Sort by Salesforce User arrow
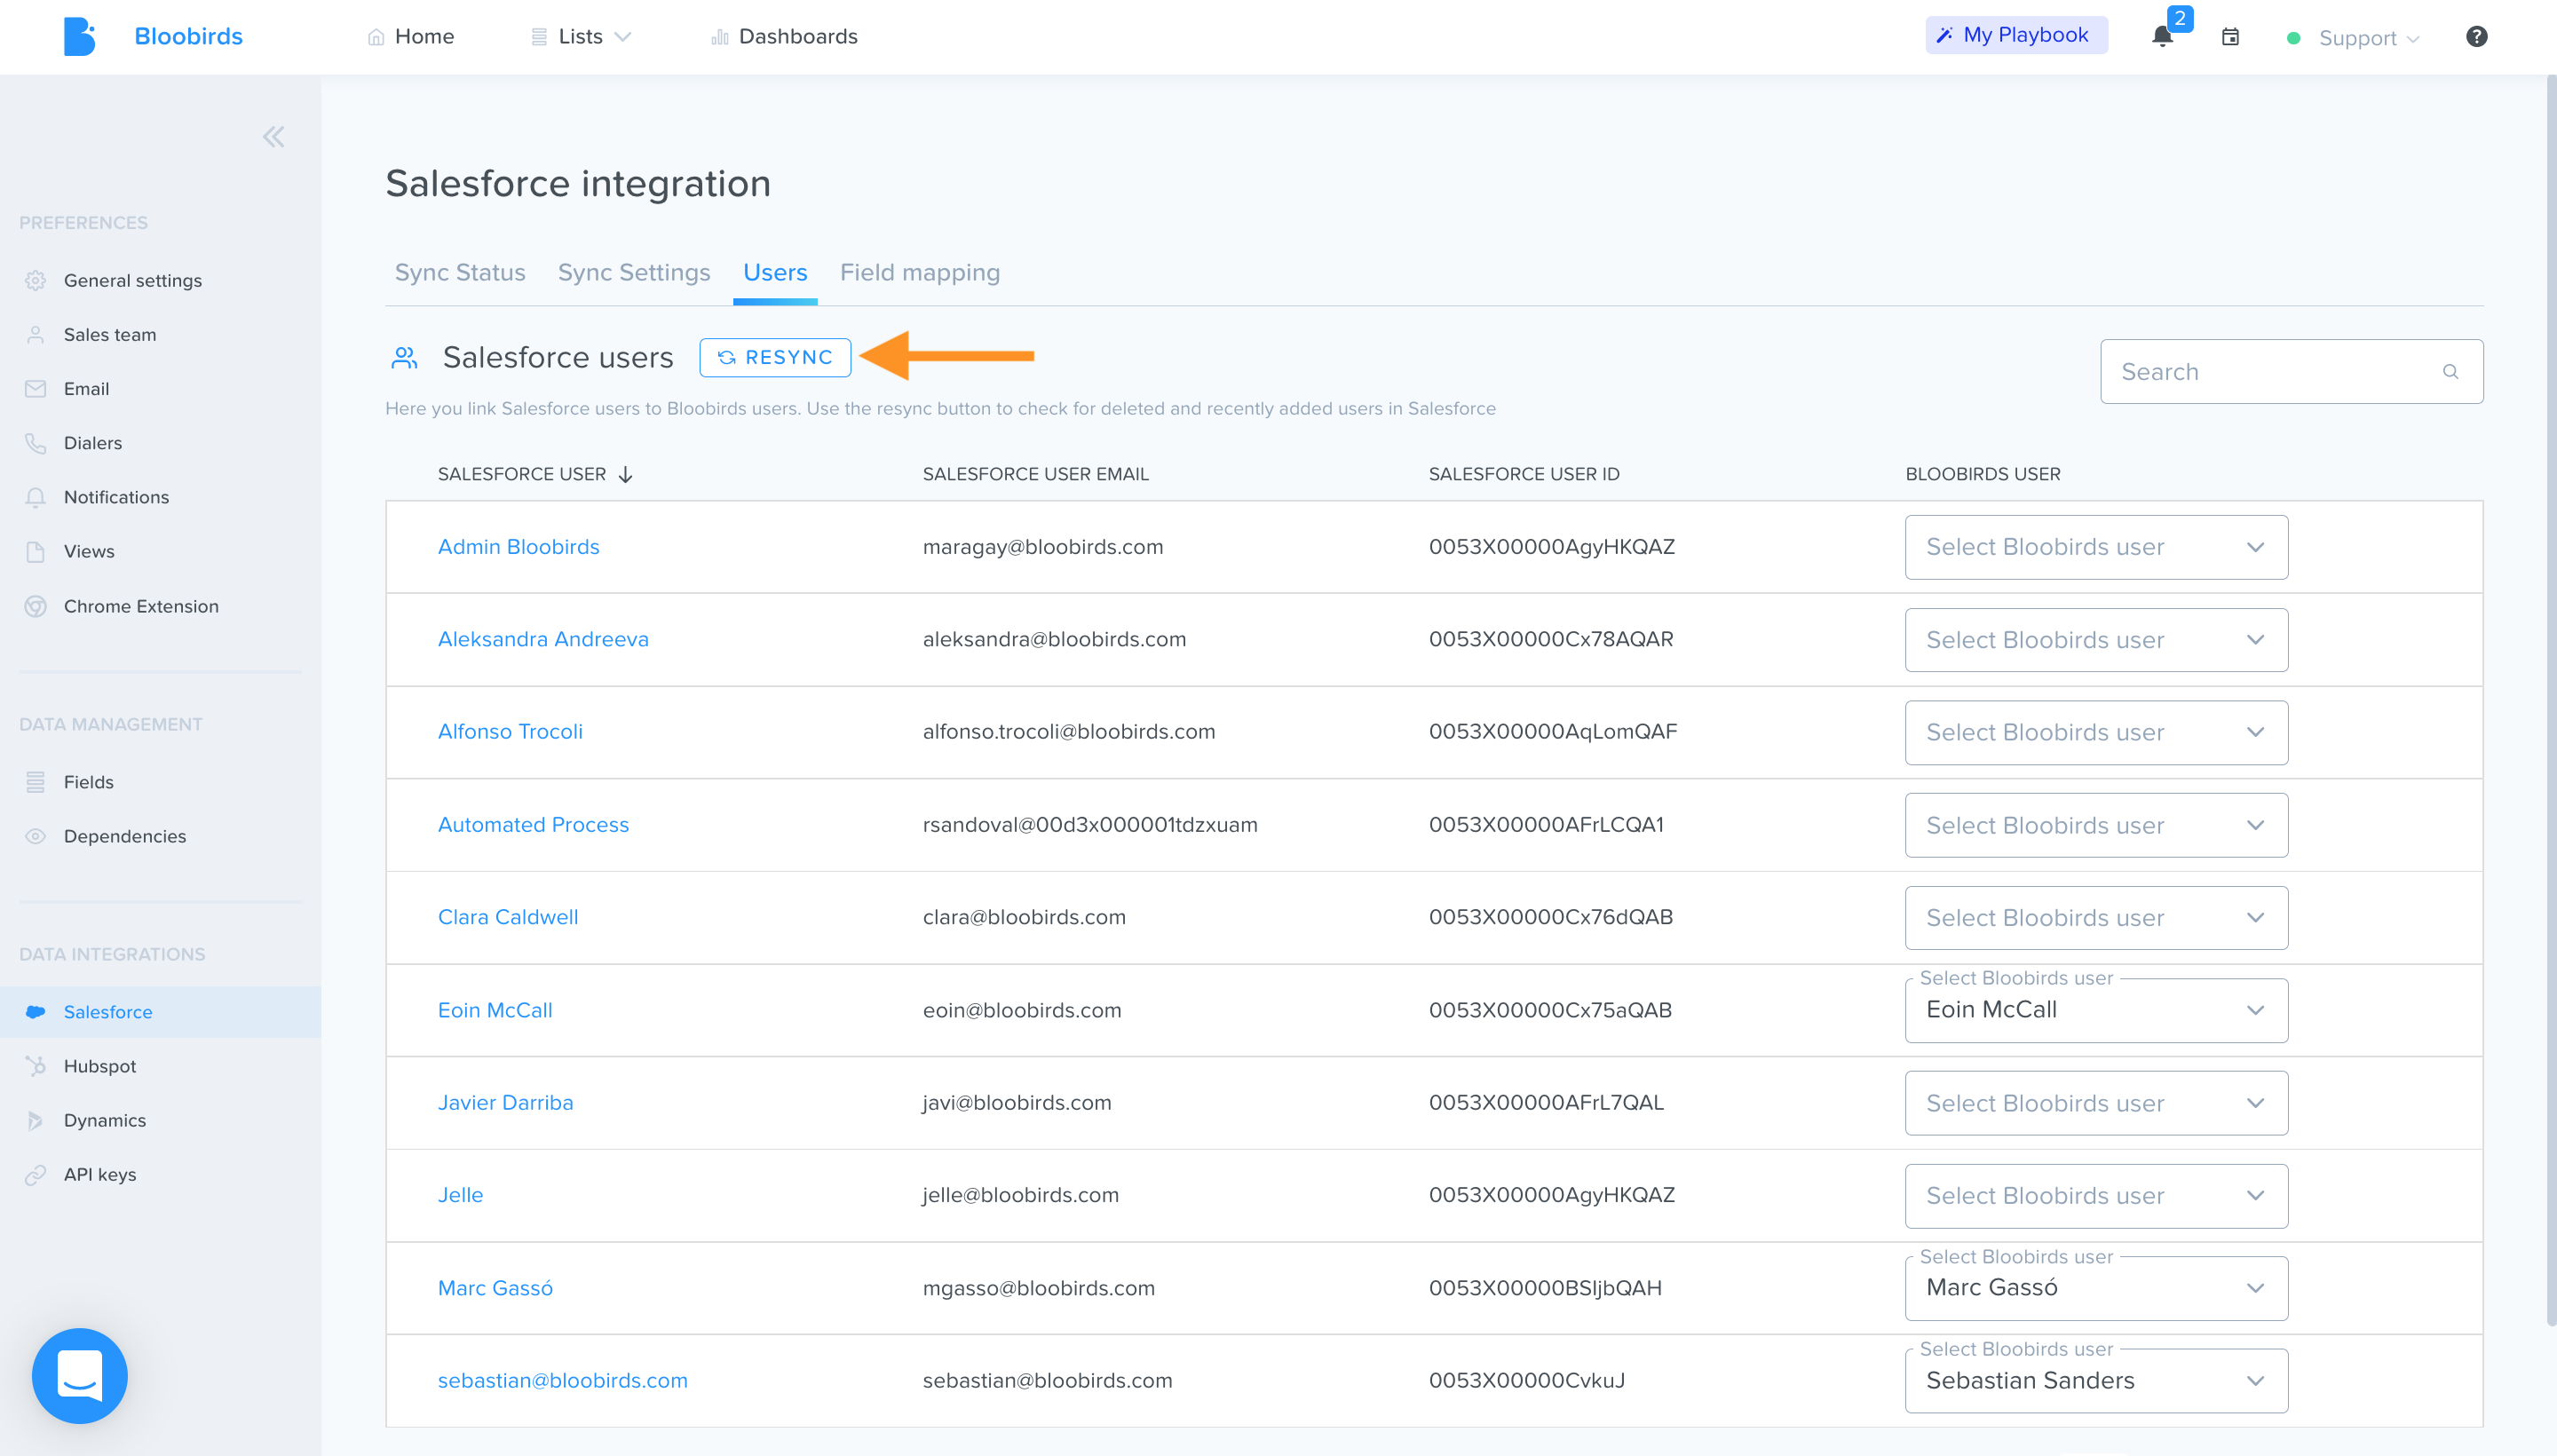This screenshot has height=1456, width=2557. [x=625, y=474]
